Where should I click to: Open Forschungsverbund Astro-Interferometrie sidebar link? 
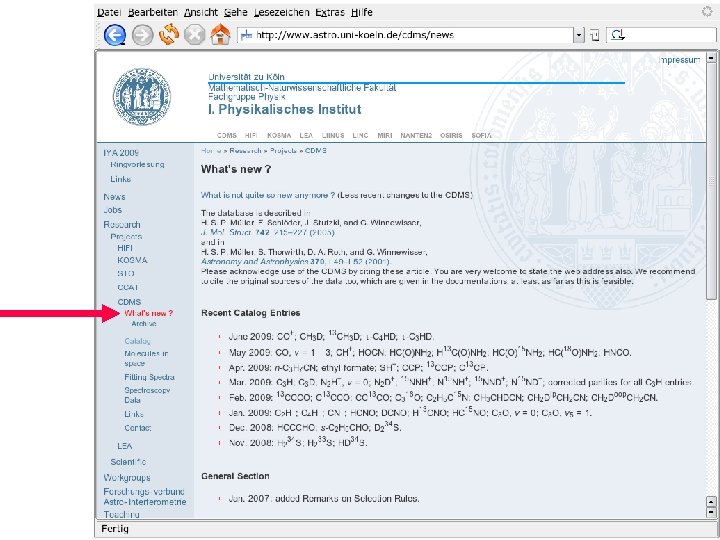pos(145,497)
